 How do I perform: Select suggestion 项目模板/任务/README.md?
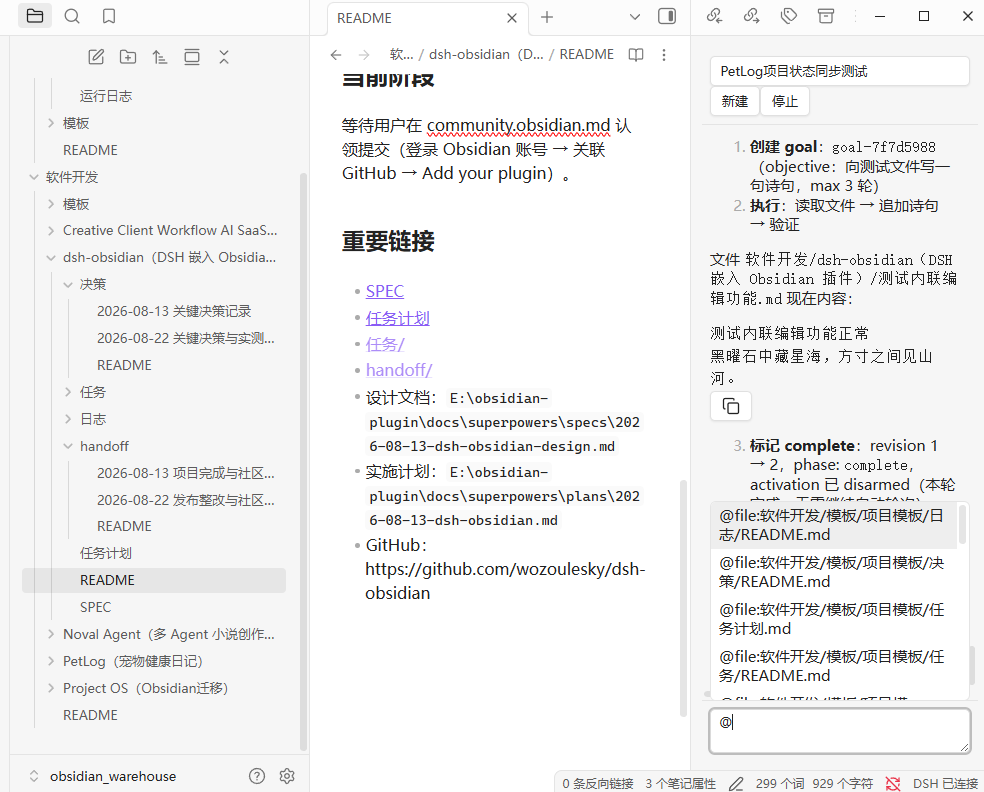pos(834,666)
